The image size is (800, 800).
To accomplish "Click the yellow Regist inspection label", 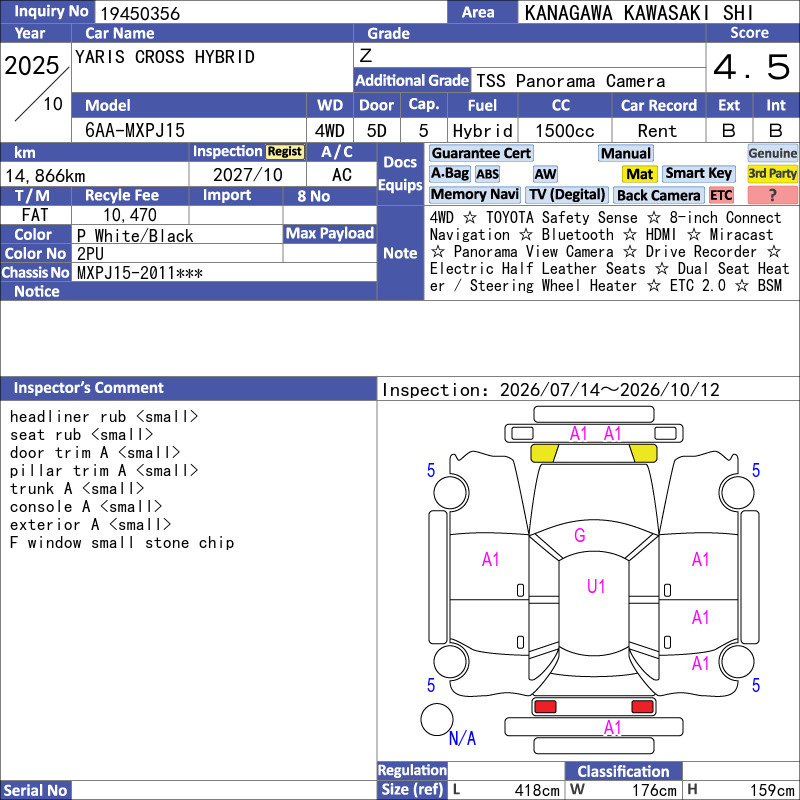I will tap(285, 152).
